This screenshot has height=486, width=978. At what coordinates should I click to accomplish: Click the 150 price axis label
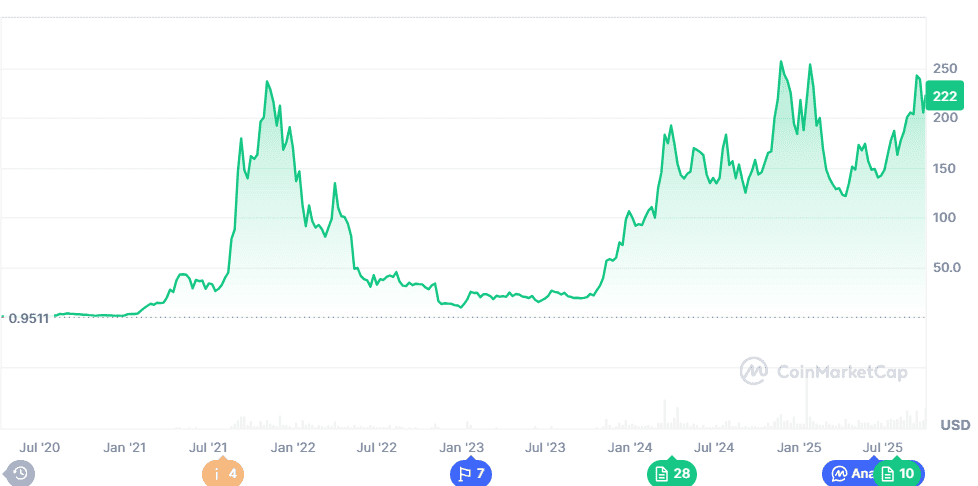(x=944, y=168)
